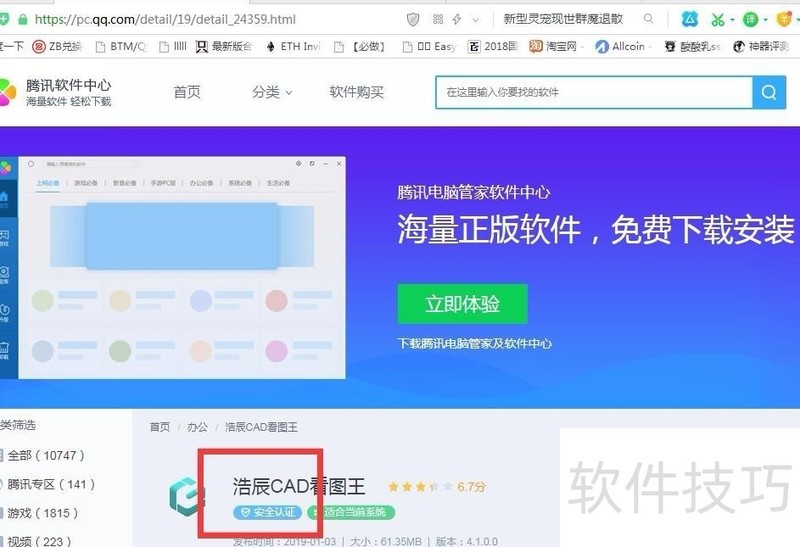Click the software search input field

click(594, 92)
